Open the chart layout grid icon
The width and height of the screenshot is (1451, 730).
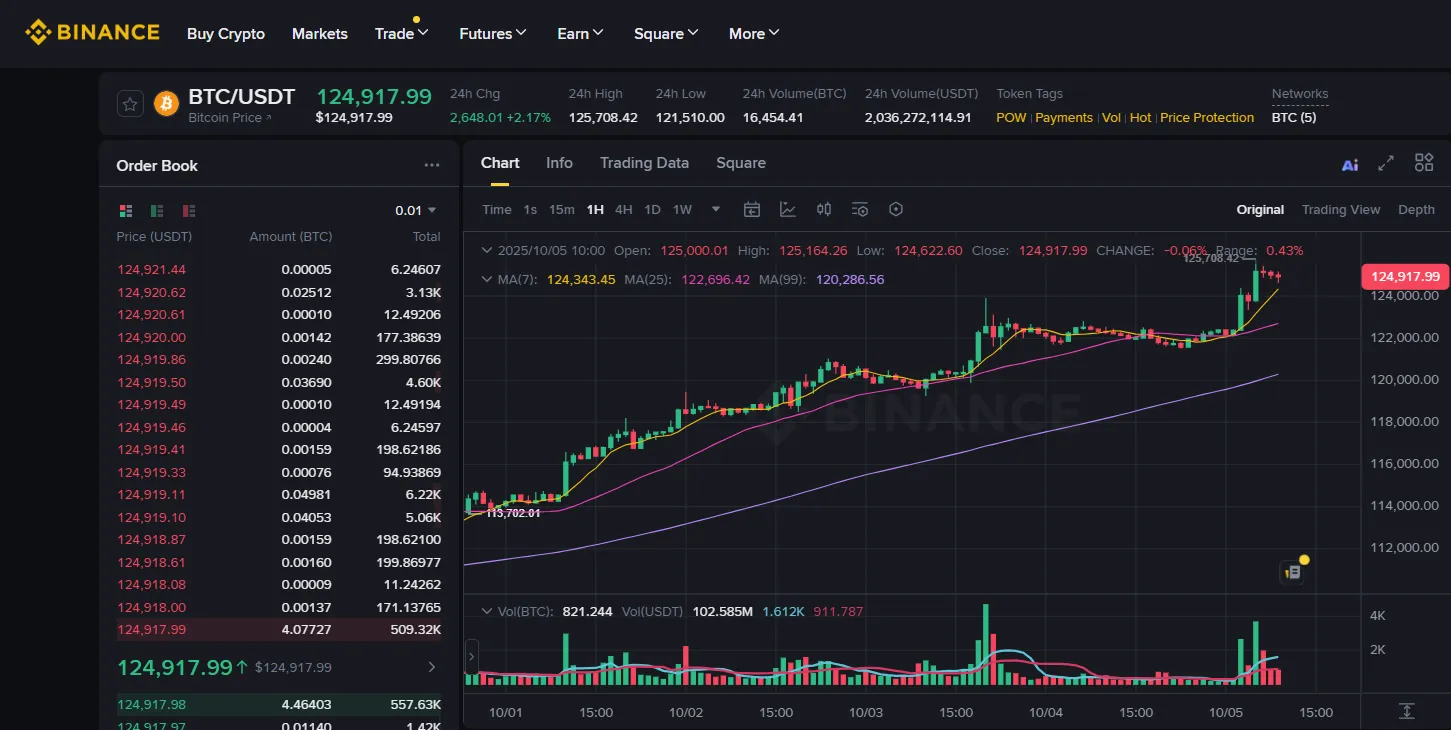coord(1424,163)
